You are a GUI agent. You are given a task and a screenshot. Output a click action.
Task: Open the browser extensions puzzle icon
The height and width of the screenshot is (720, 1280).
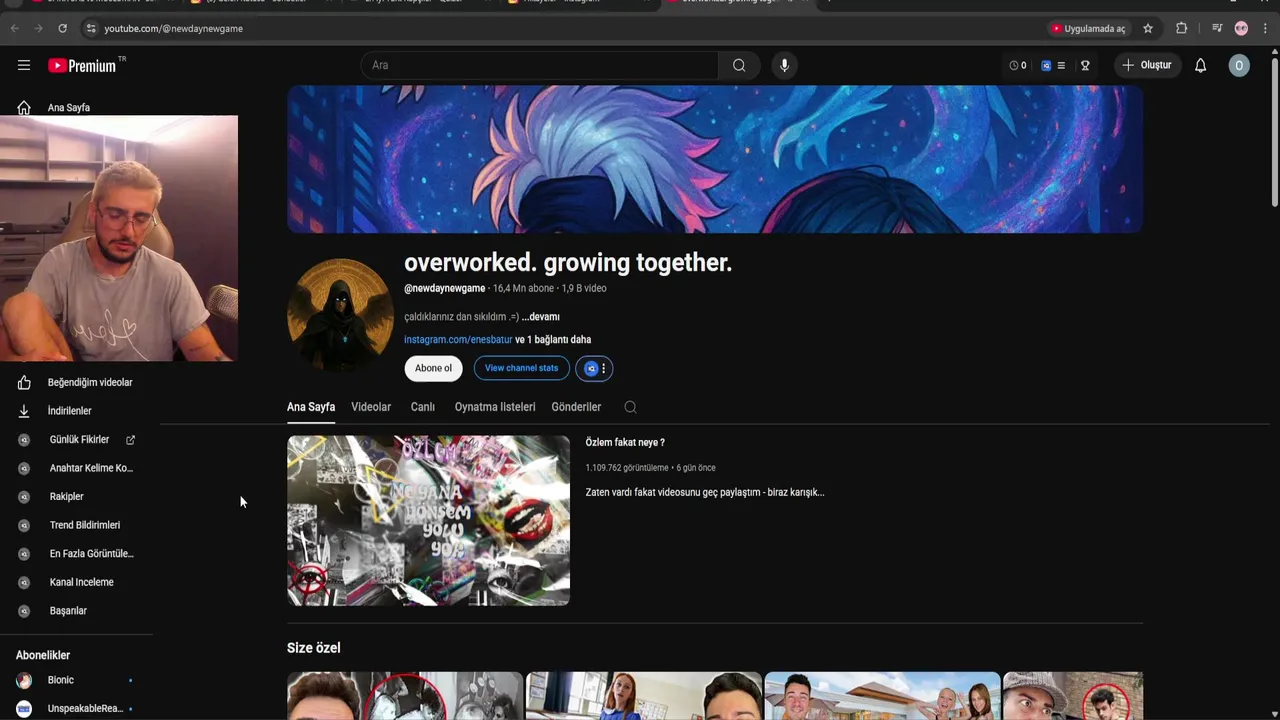[1181, 28]
